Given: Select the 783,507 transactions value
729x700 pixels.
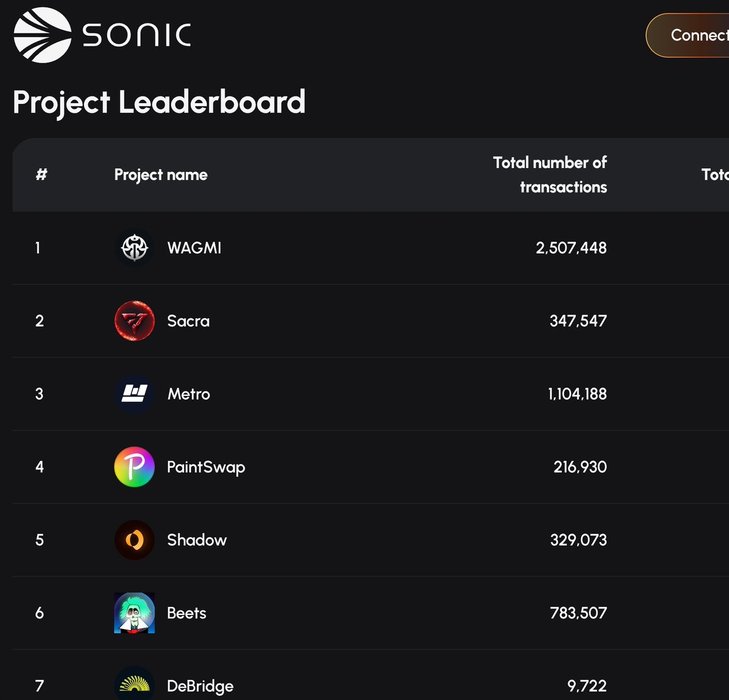Looking at the screenshot, I should tap(578, 613).
